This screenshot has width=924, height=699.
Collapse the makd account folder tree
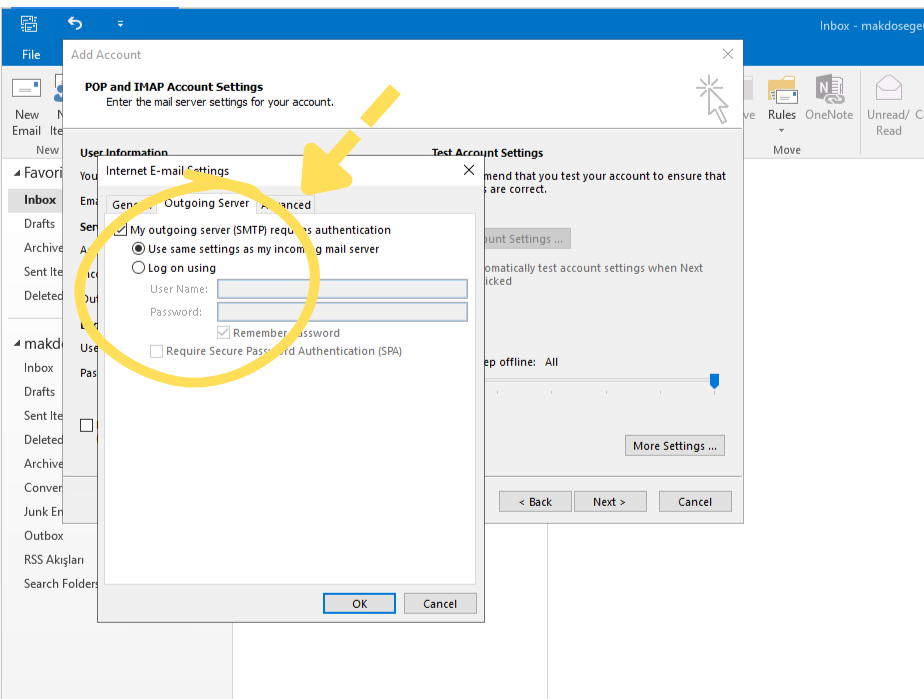[17, 344]
